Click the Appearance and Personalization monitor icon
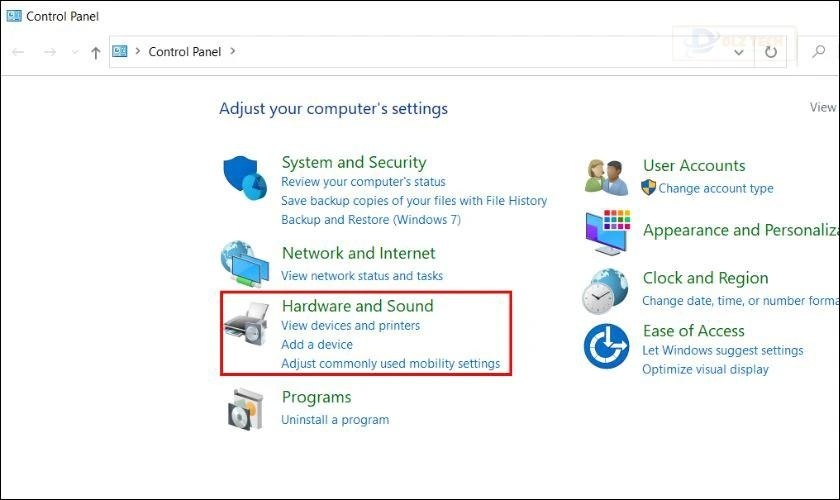 [x=607, y=232]
